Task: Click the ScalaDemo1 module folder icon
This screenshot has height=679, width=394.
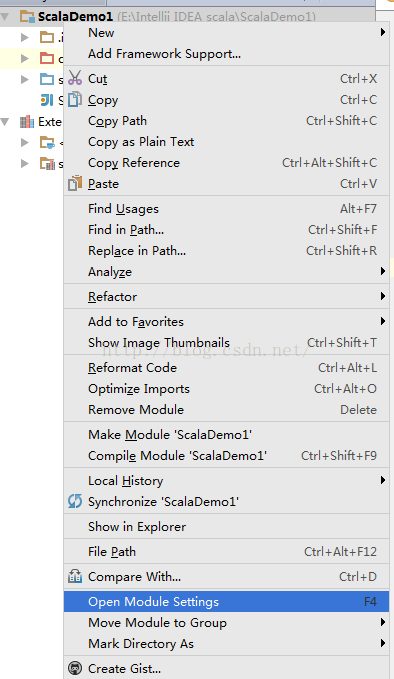Action: pyautogui.click(x=27, y=17)
